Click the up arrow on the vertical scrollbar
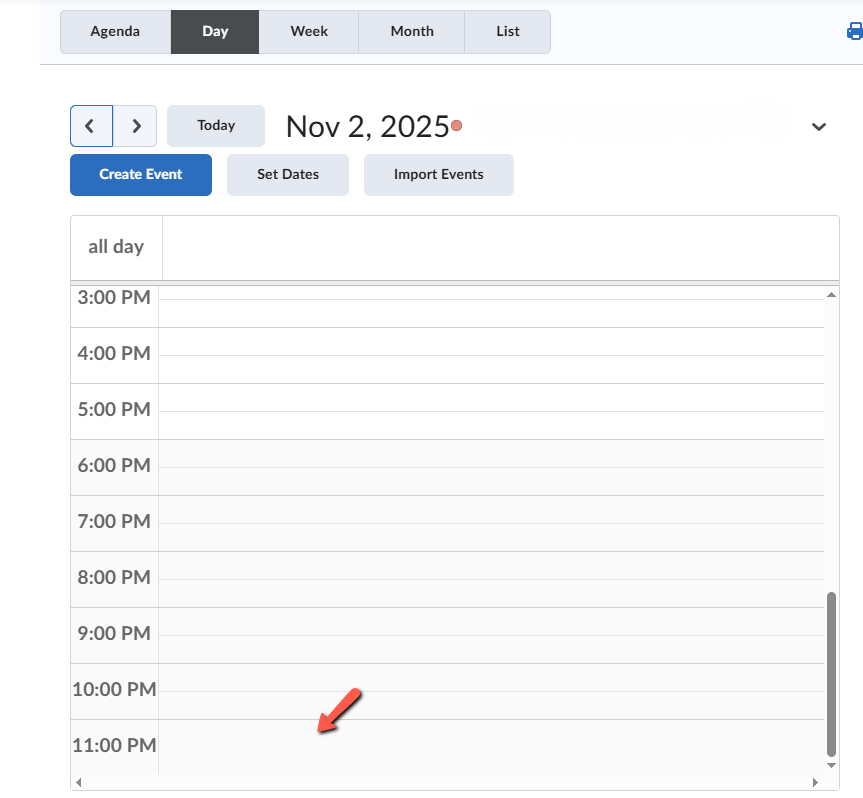This screenshot has width=863, height=798. (830, 293)
